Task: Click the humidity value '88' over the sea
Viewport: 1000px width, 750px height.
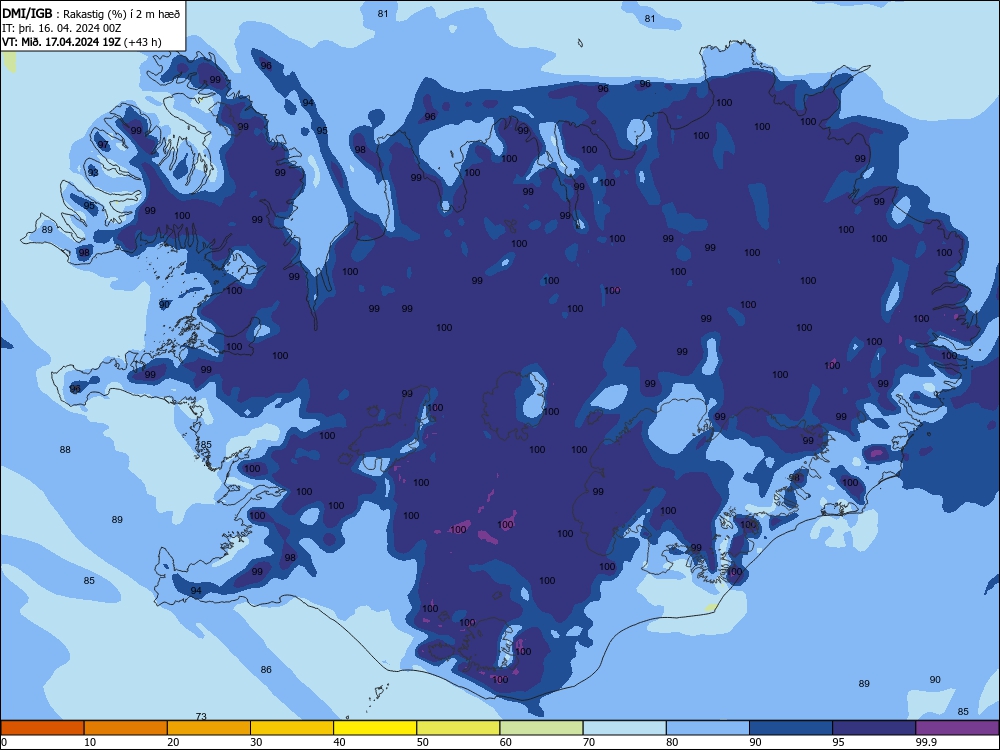Action: [65, 450]
